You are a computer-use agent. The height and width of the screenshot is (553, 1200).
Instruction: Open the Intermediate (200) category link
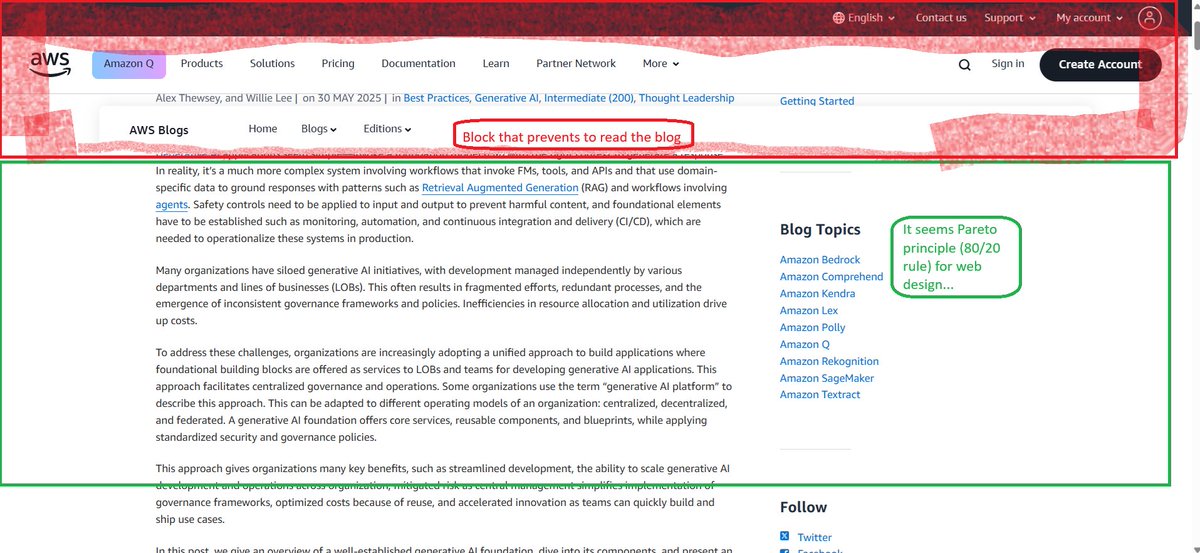click(587, 98)
